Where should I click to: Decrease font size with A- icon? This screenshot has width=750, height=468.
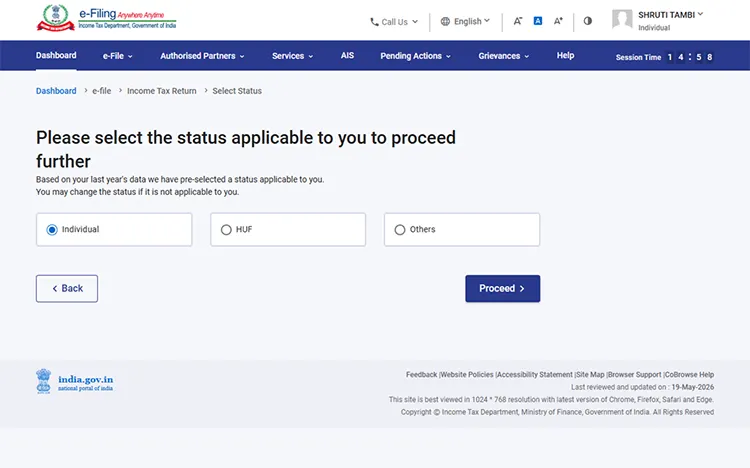[518, 21]
